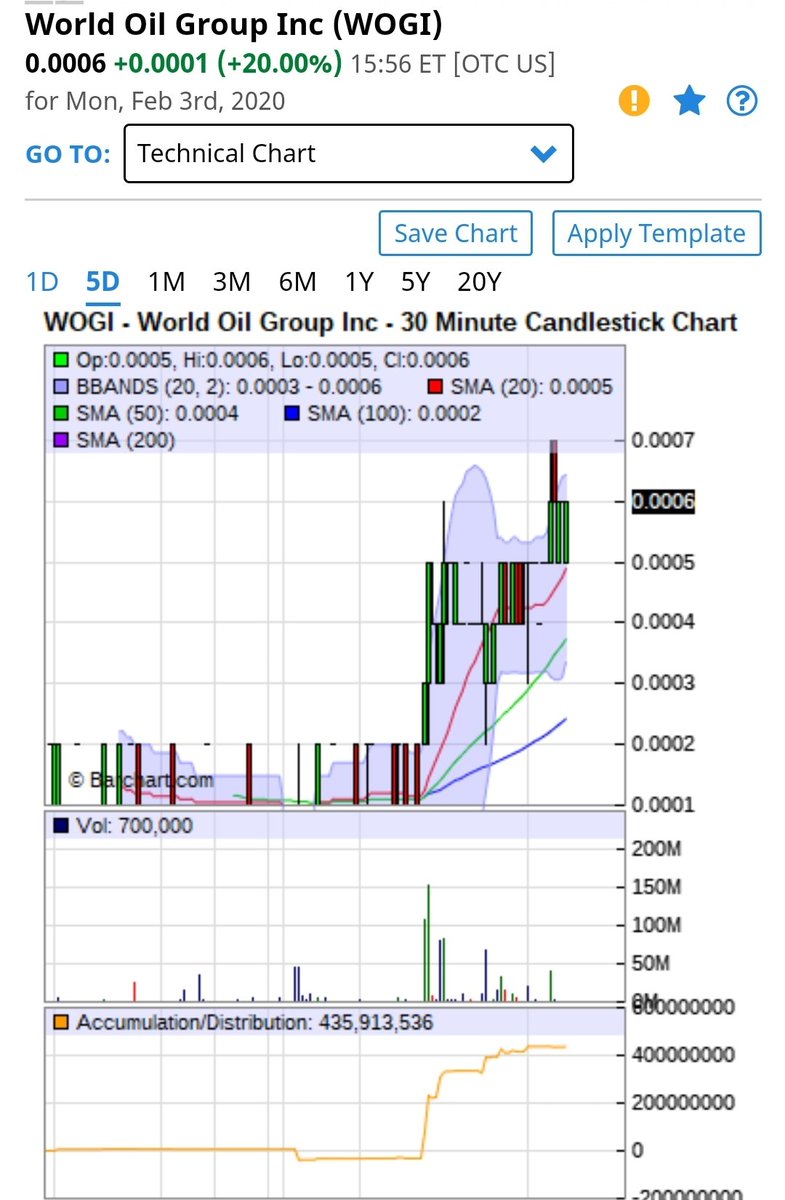Click the green SMA (50) legend swatch
The height and width of the screenshot is (1200, 785).
pos(62,413)
